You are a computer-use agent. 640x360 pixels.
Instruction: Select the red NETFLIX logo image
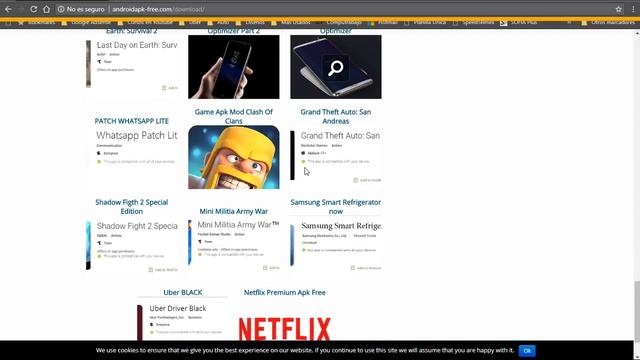click(x=284, y=329)
